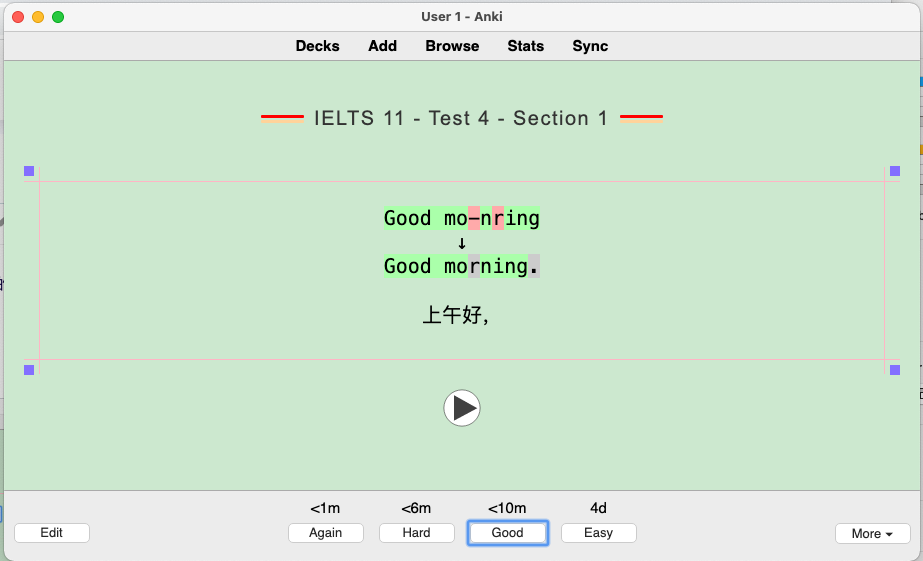Click the typed answer 'Good mo-nring'
This screenshot has height=561, width=923.
click(x=461, y=218)
